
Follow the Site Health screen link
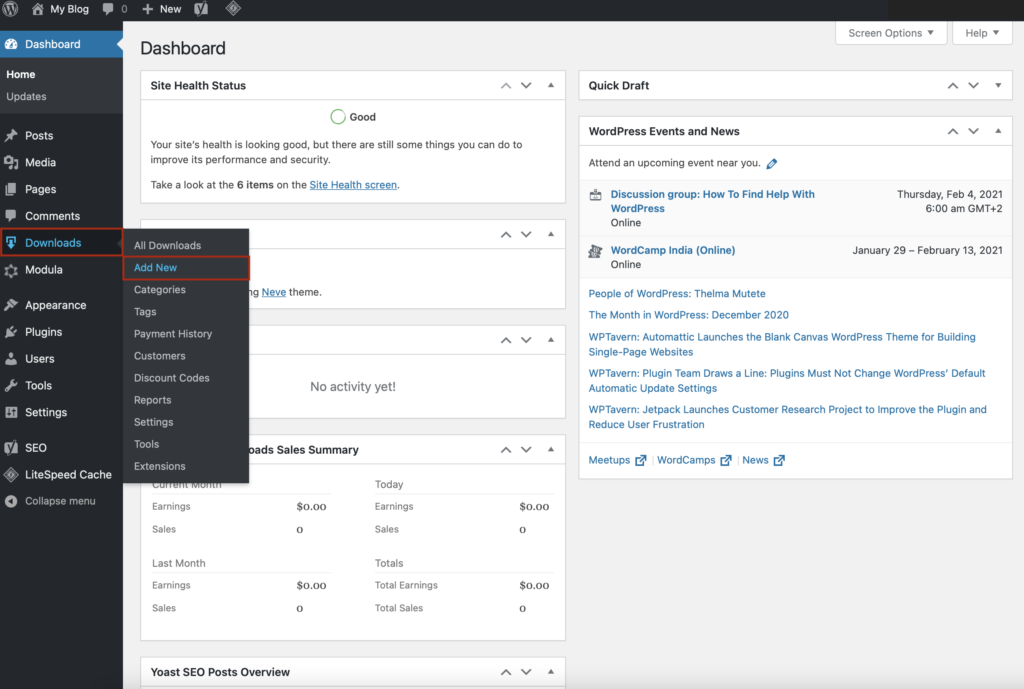coord(353,185)
